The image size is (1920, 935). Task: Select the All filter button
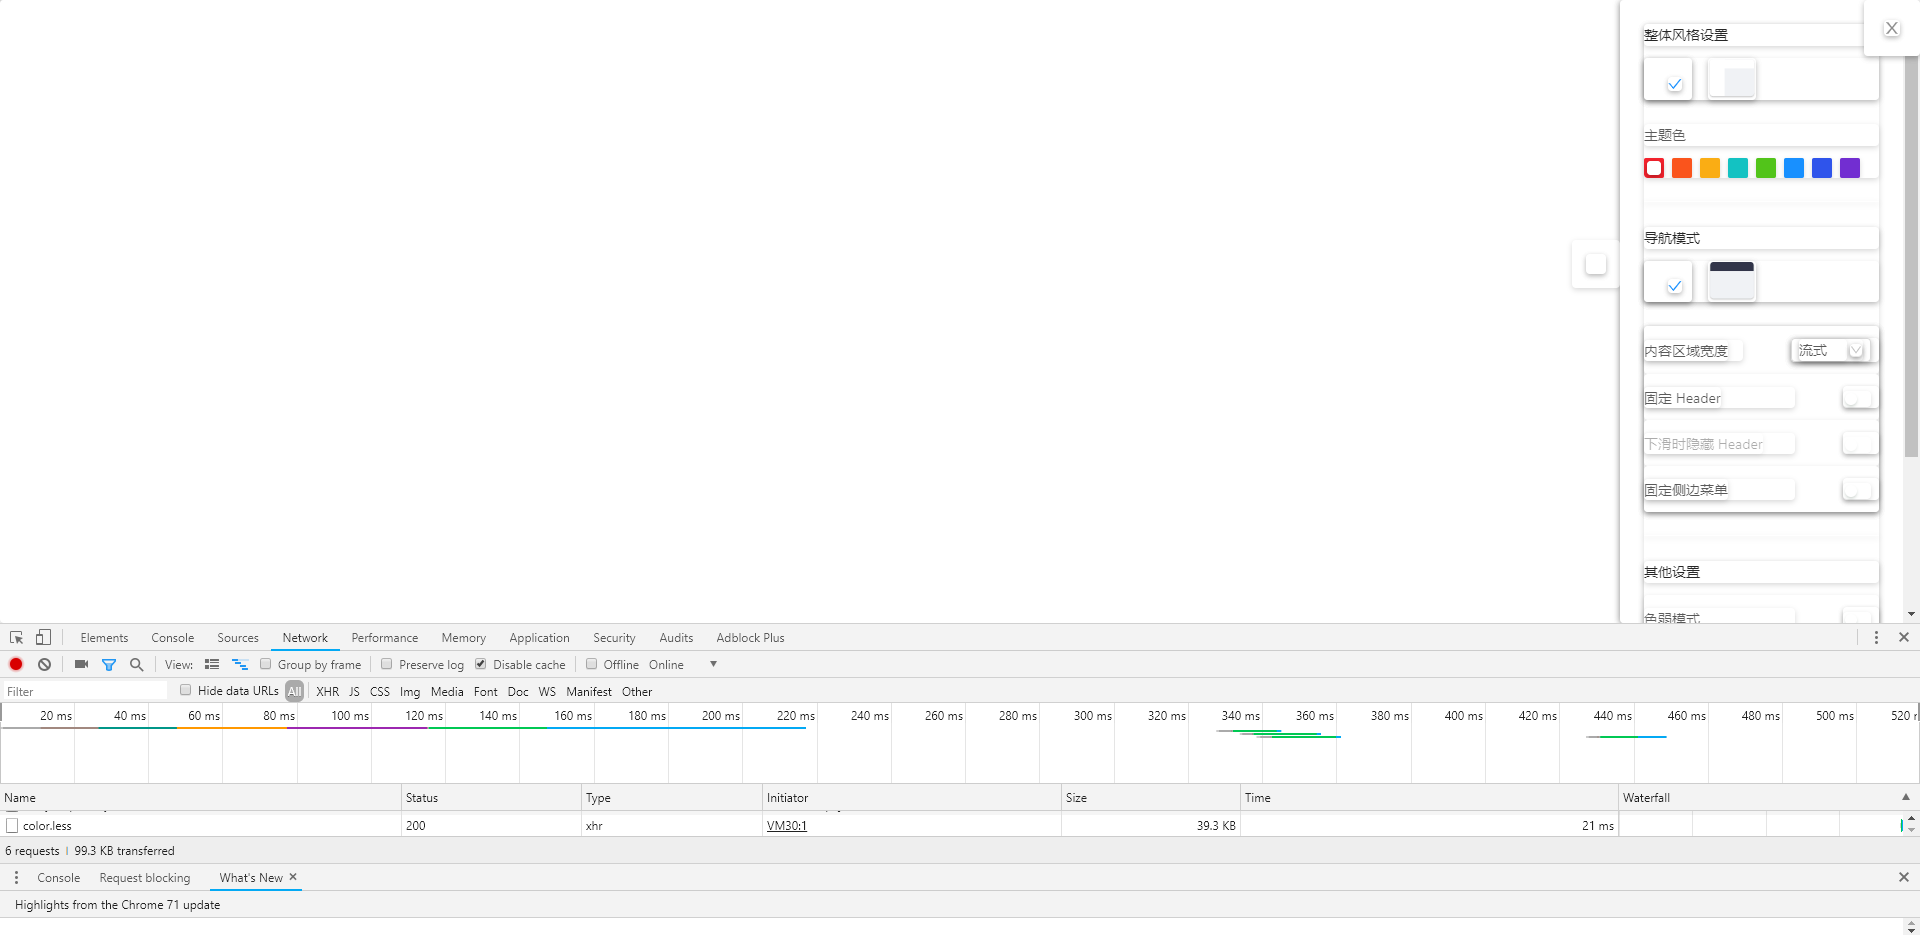294,691
